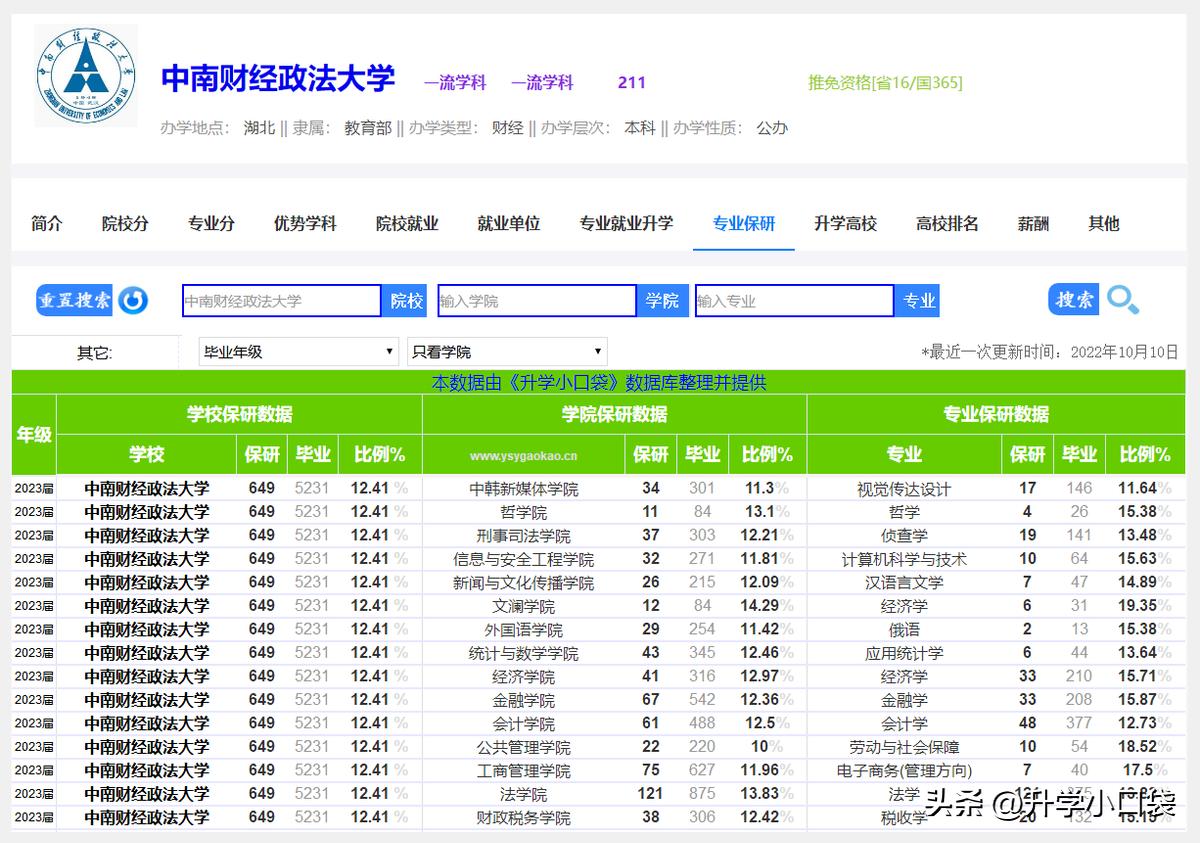Click the 输入学院 input field
The height and width of the screenshot is (843, 1200).
tap(535, 299)
